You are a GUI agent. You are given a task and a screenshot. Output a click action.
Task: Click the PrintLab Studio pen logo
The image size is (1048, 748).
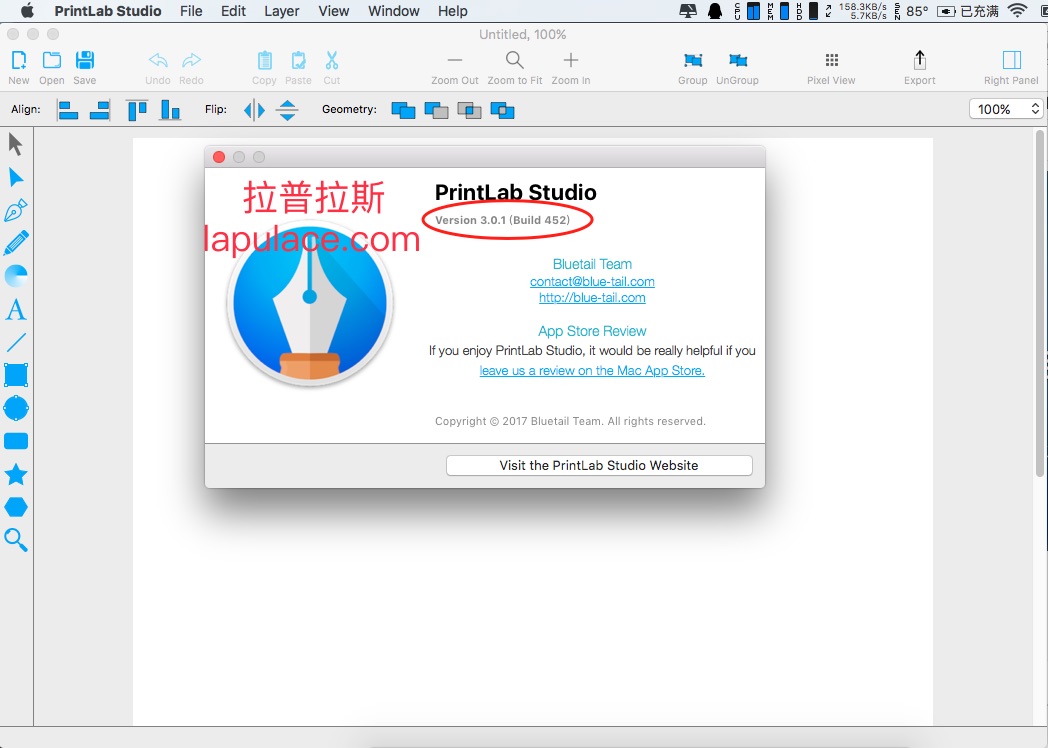point(310,305)
